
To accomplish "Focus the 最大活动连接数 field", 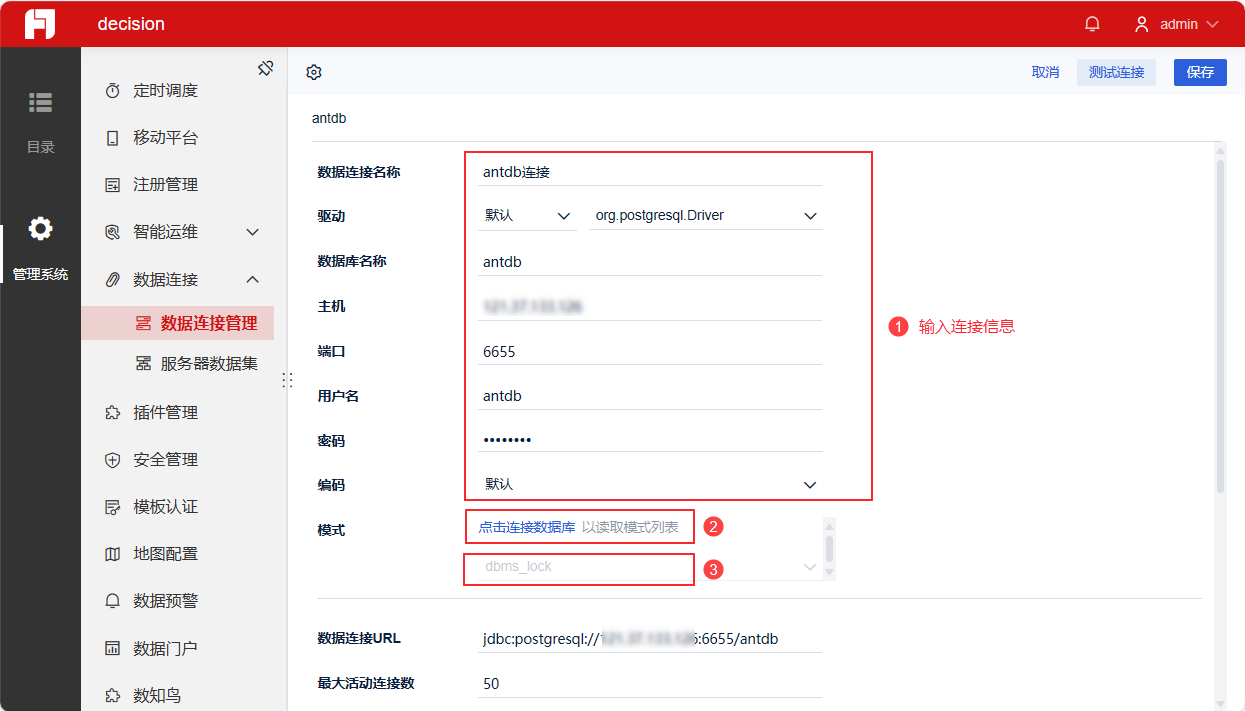I will point(650,684).
